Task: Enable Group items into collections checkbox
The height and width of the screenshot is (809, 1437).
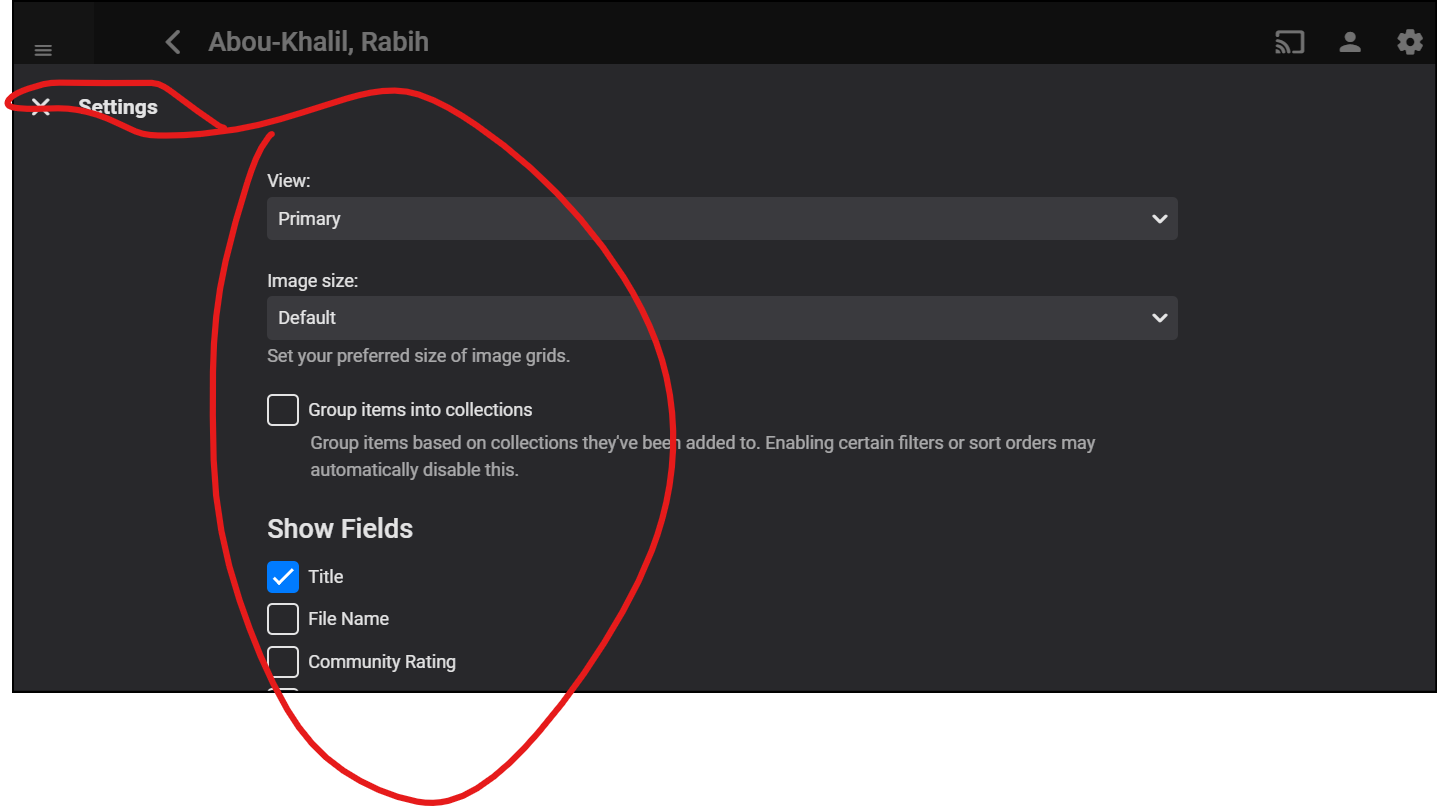Action: click(x=283, y=410)
